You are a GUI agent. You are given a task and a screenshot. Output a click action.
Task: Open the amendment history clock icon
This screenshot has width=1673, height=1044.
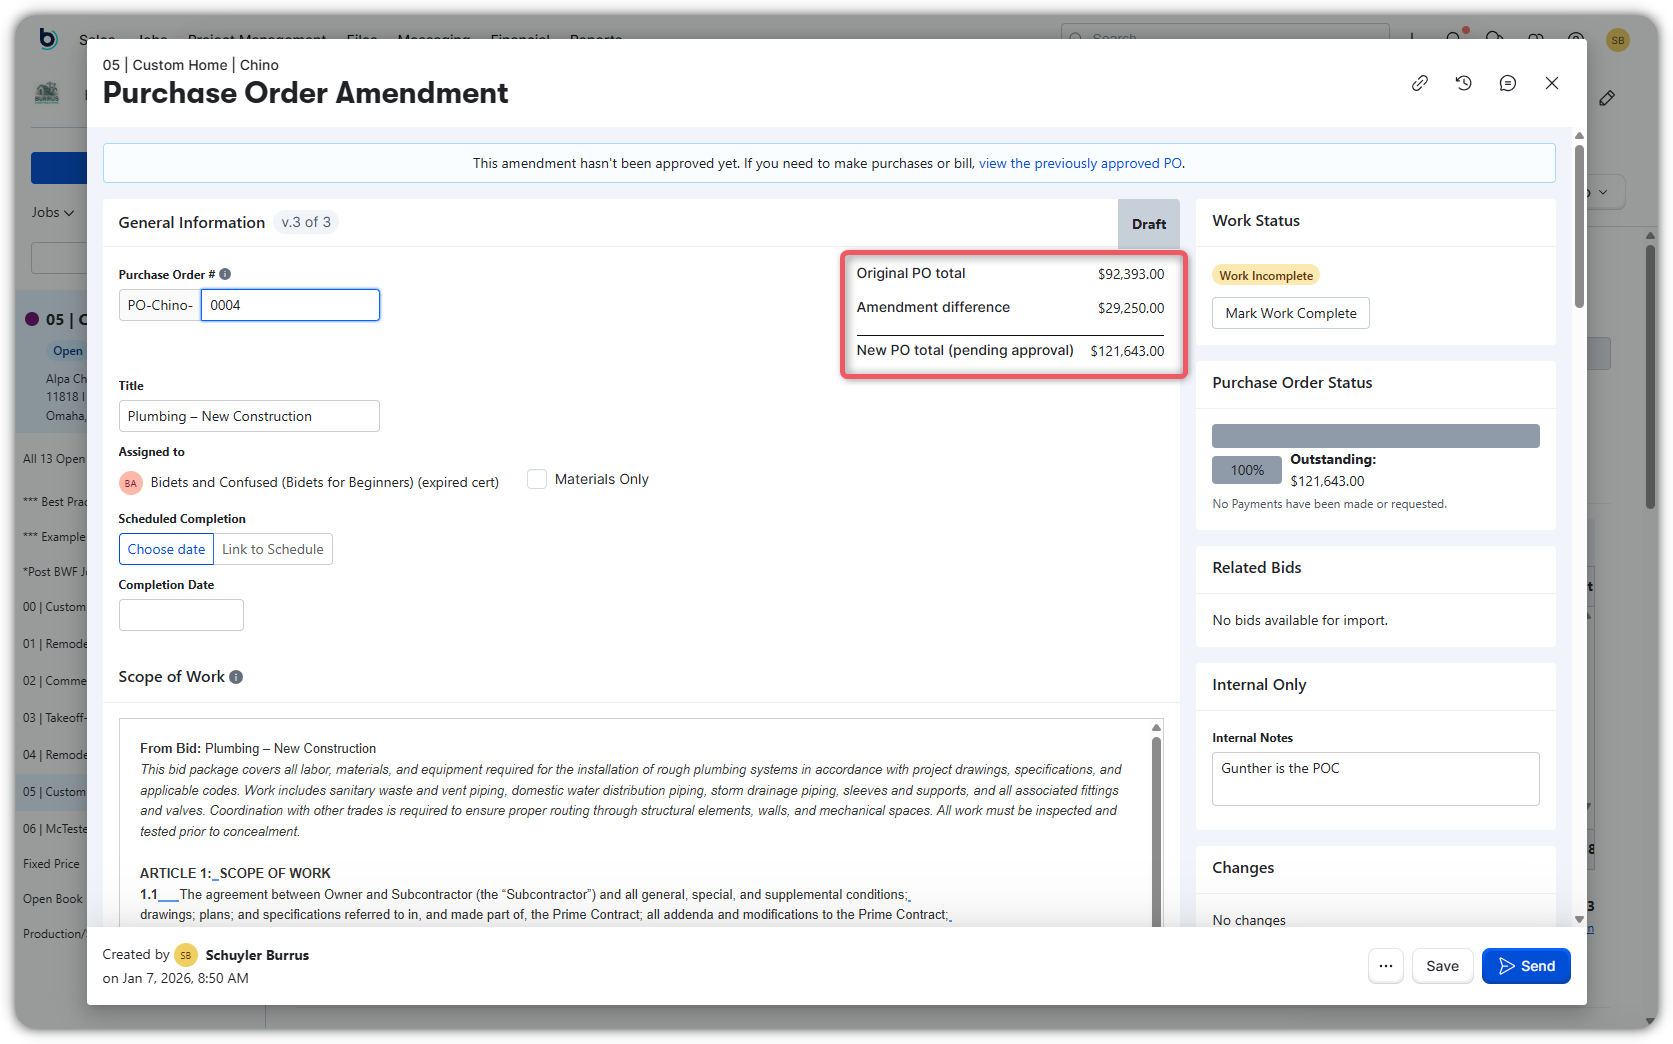click(1463, 83)
